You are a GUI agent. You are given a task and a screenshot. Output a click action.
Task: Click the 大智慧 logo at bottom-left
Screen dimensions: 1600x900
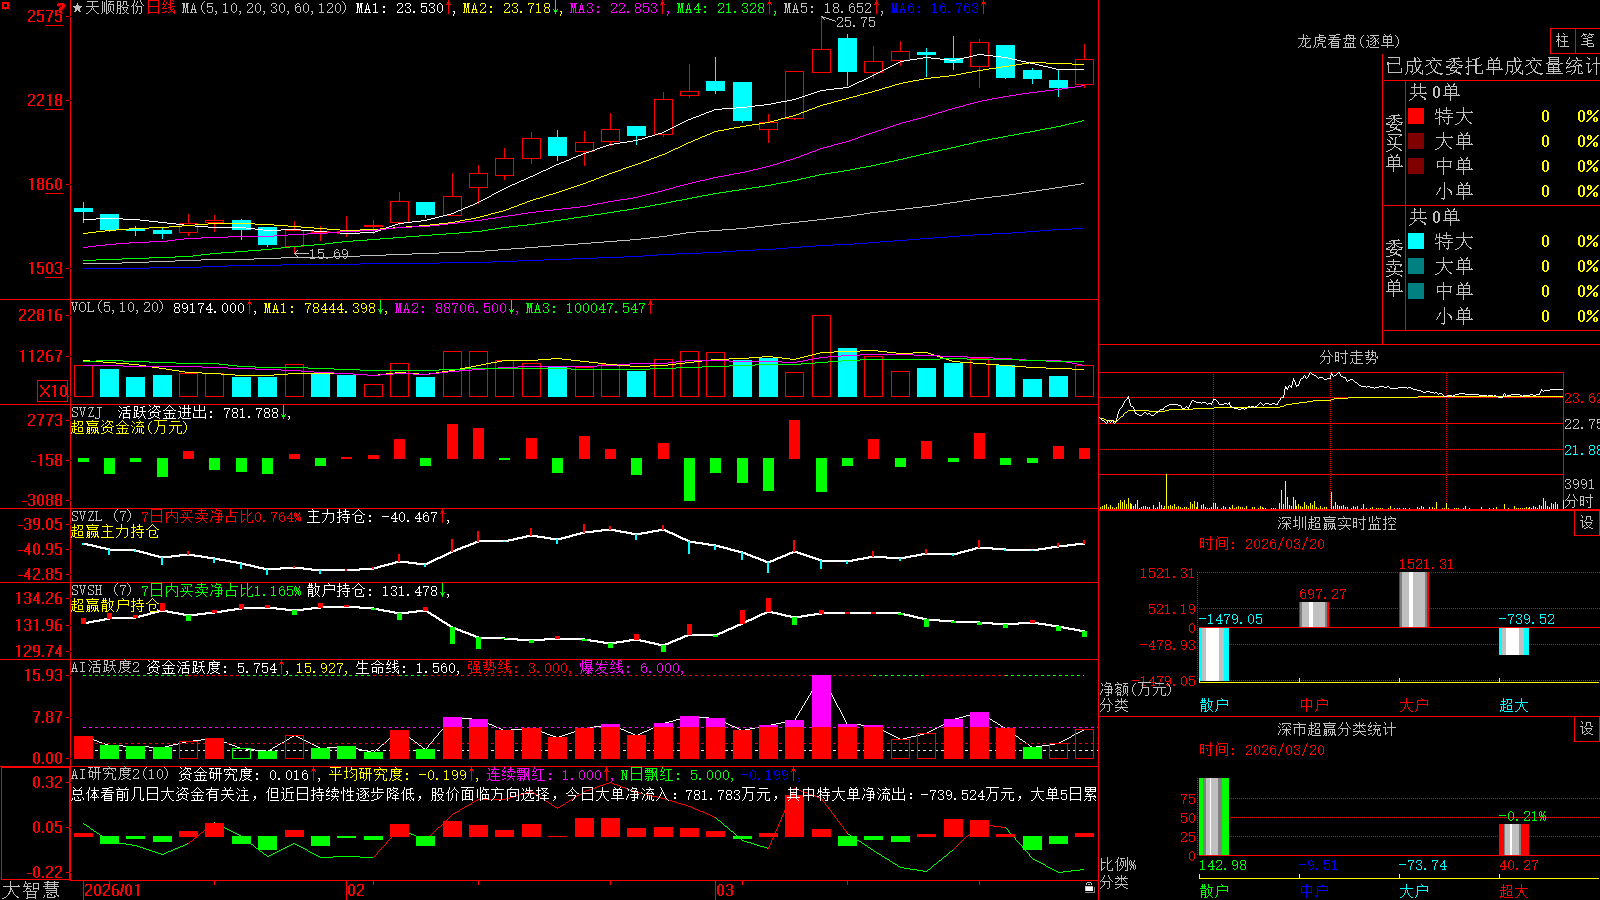31,890
